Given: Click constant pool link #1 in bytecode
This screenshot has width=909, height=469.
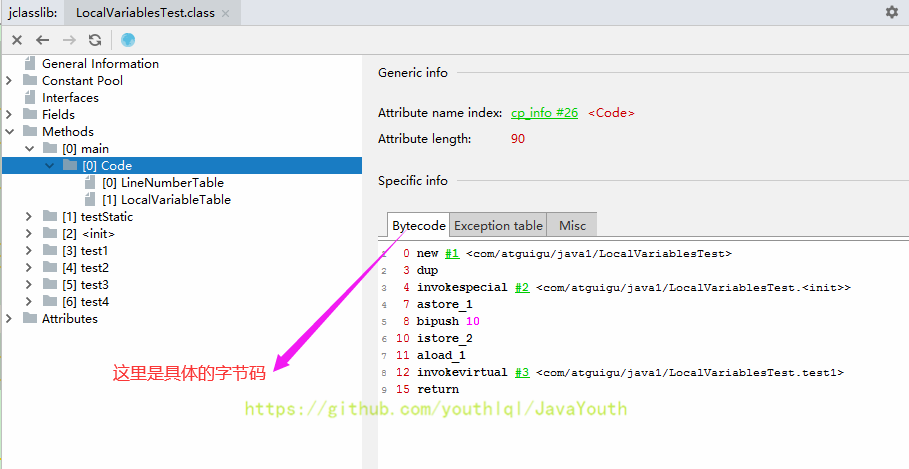Looking at the screenshot, I should tap(452, 254).
